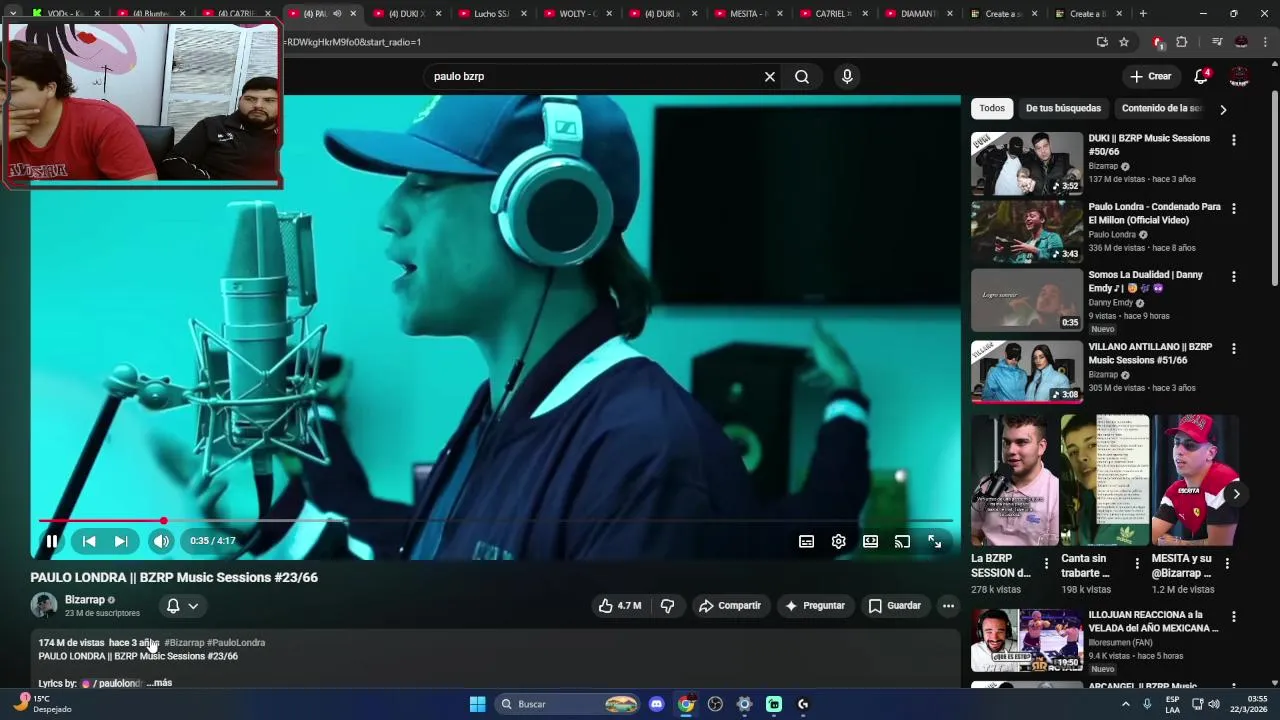Toggle subtitles on the player
The width and height of the screenshot is (1280, 720).
(x=806, y=541)
